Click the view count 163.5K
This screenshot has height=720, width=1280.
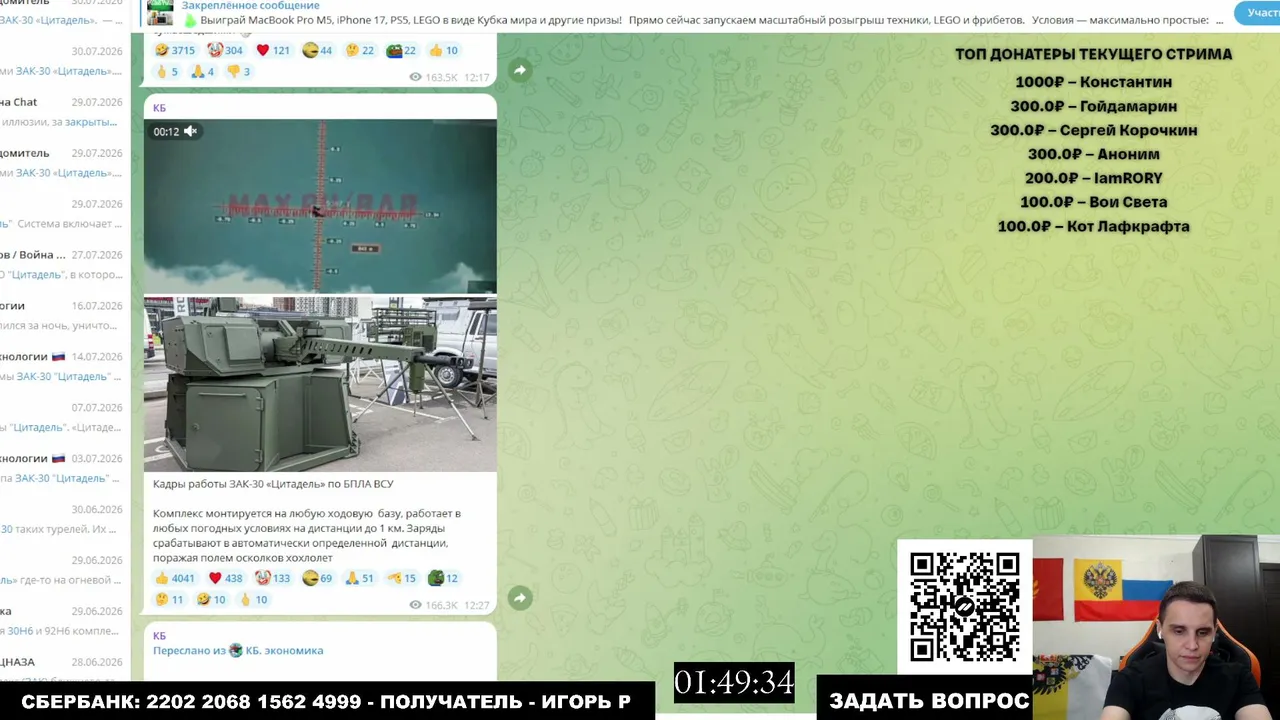tap(434, 77)
